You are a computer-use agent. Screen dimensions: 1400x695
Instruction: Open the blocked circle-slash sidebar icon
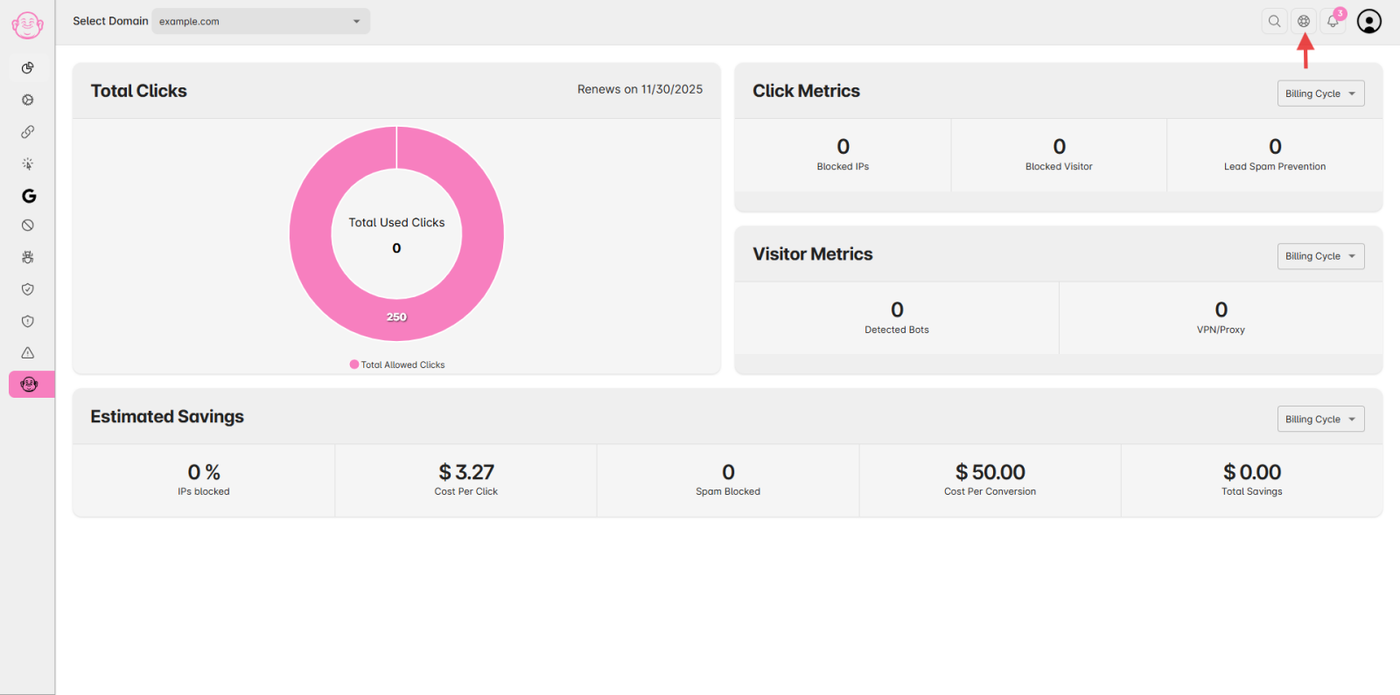(28, 226)
